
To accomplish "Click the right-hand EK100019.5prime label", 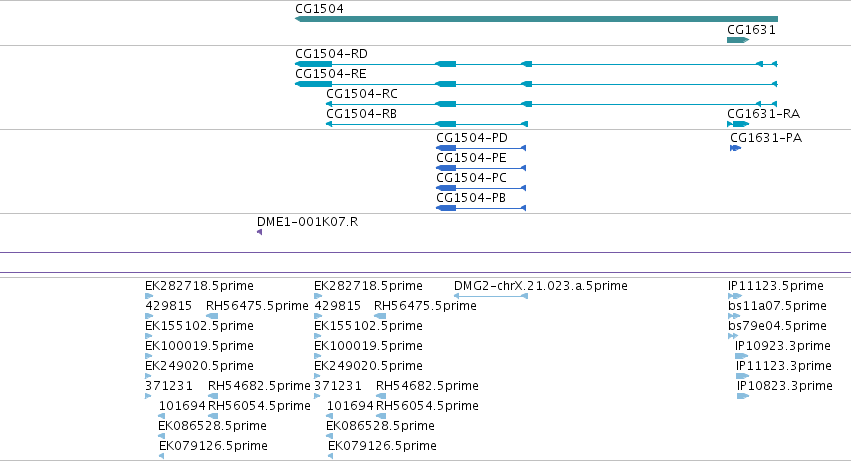I will 369,346.
